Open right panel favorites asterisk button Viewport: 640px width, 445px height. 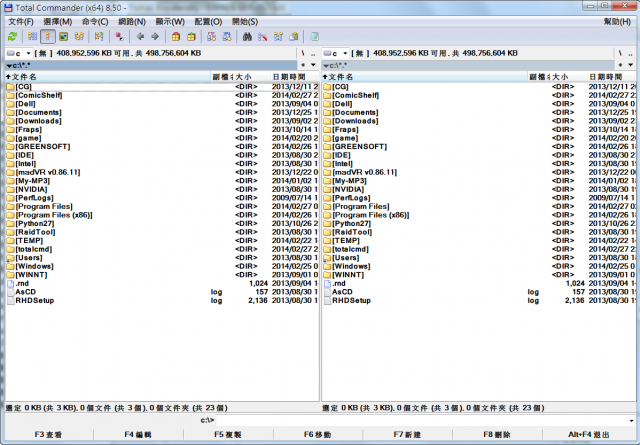pyautogui.click(x=620, y=65)
